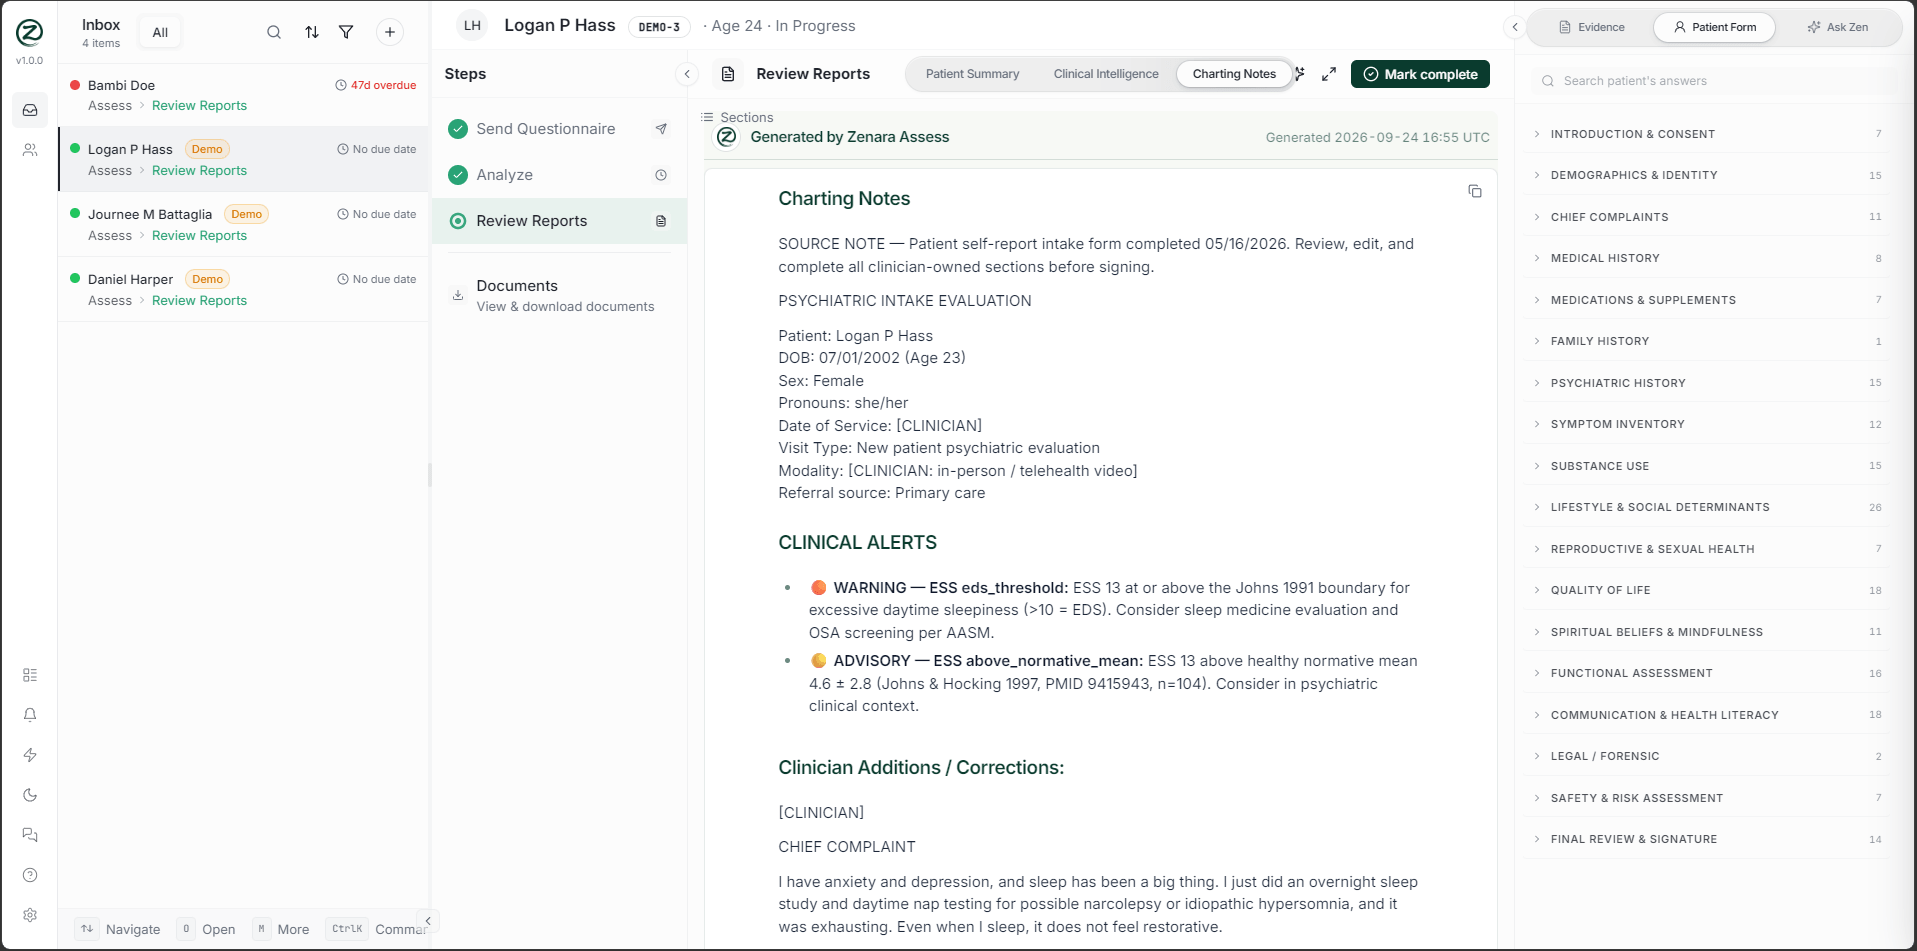Open the settings gear icon
Viewport: 1917px width, 951px height.
click(30, 915)
